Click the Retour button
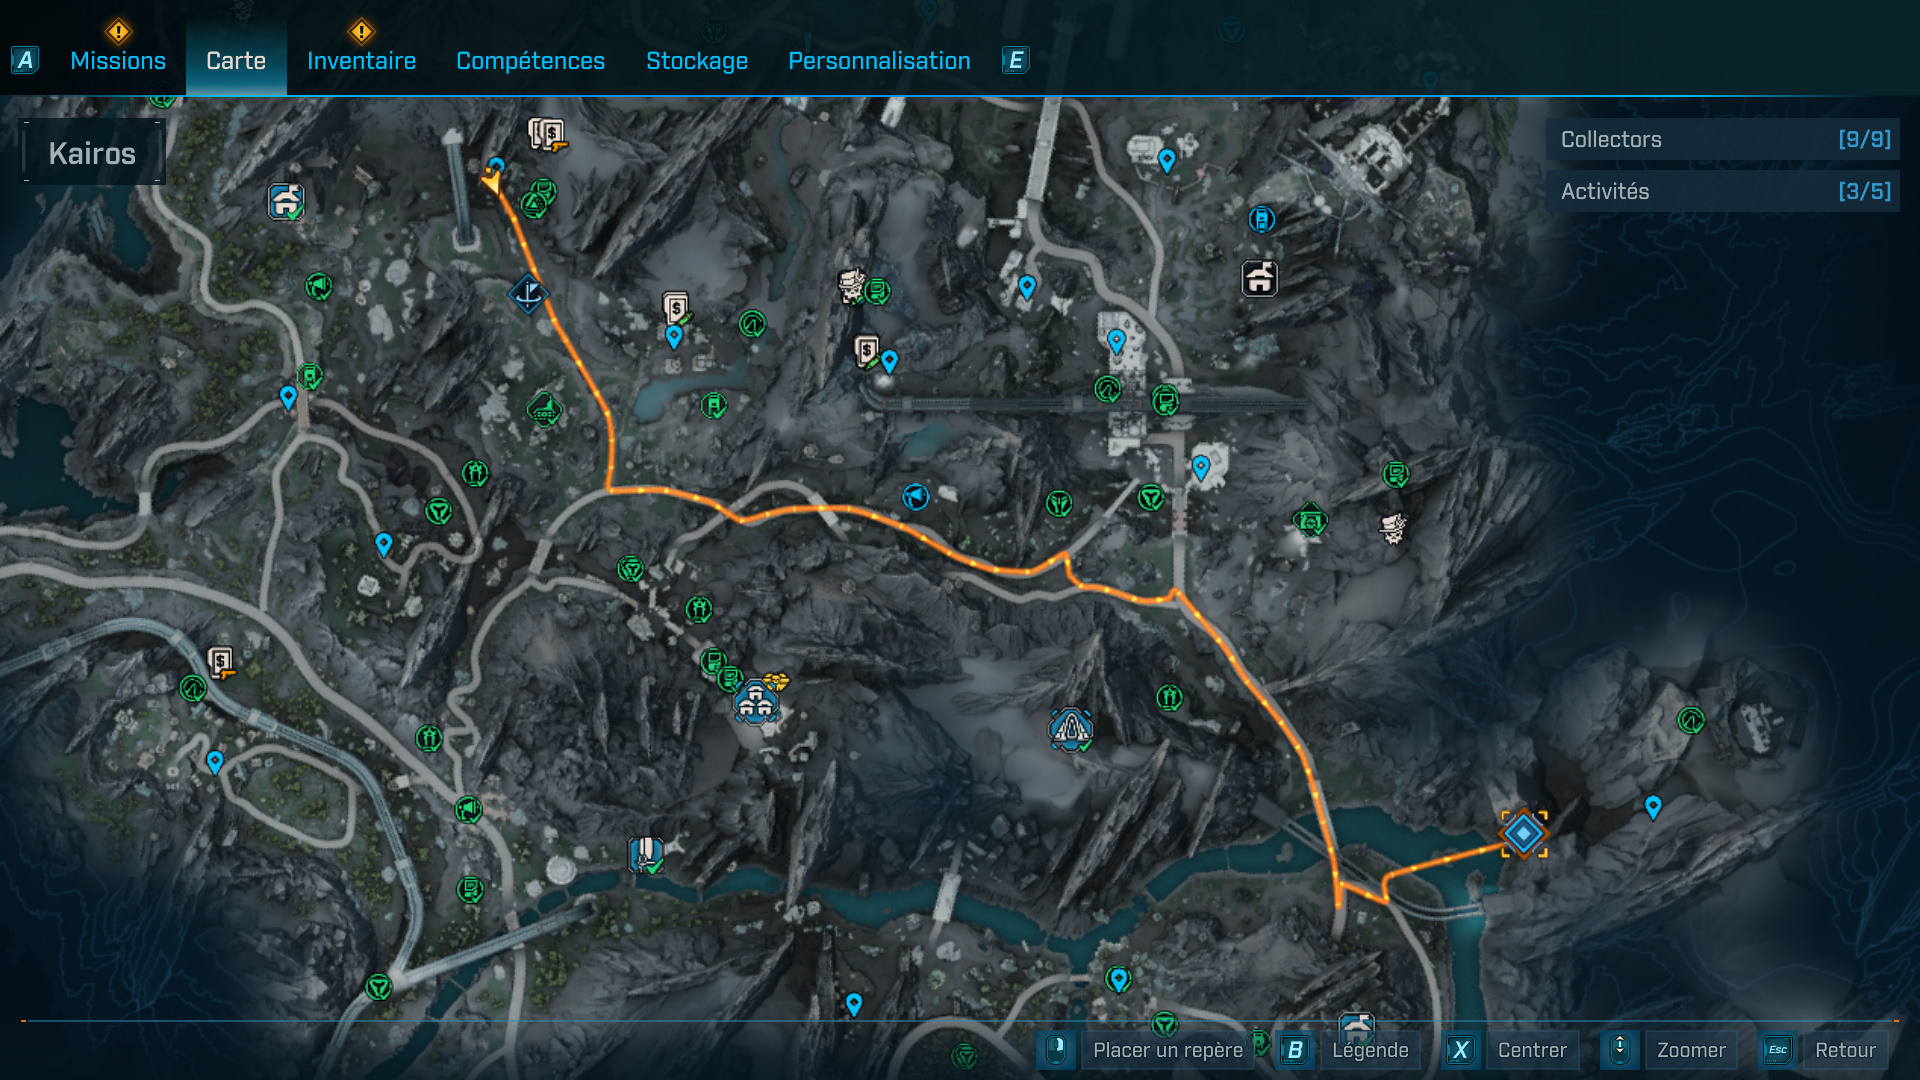 (1844, 1050)
